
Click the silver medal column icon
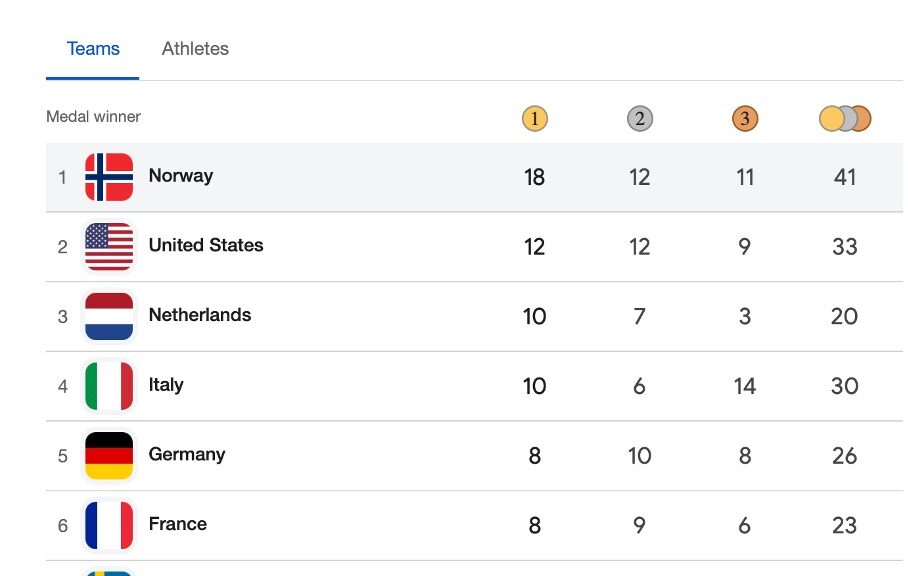pyautogui.click(x=640, y=120)
